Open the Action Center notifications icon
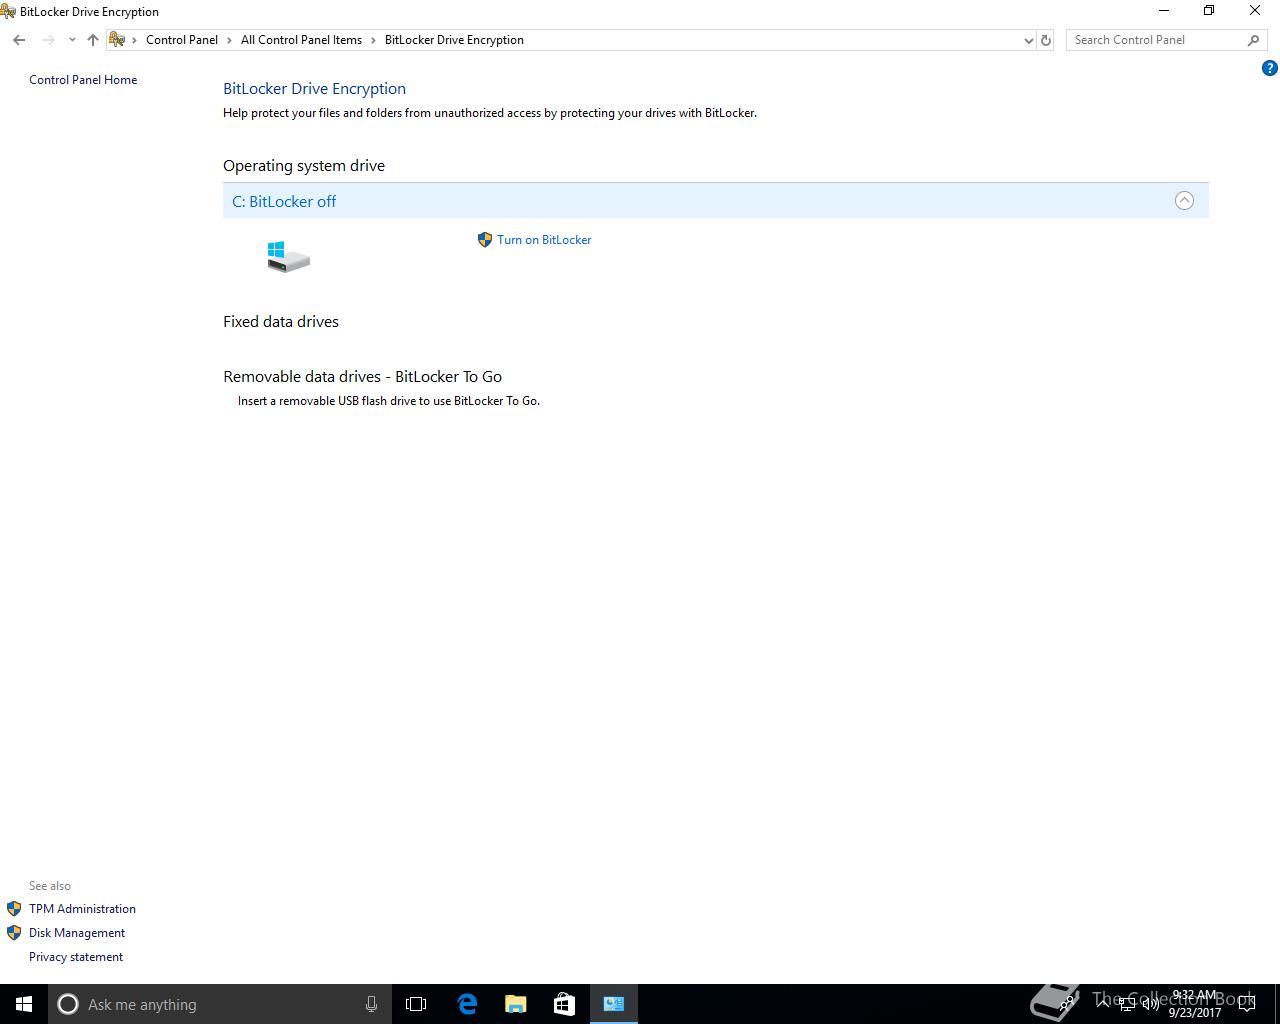The width and height of the screenshot is (1280, 1024). [x=1247, y=1004]
